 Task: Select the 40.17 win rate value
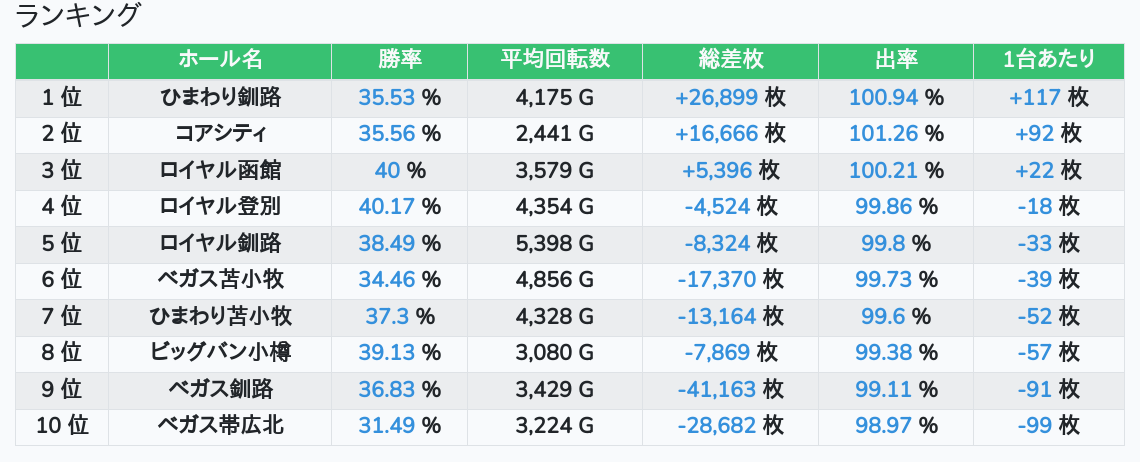tap(386, 207)
